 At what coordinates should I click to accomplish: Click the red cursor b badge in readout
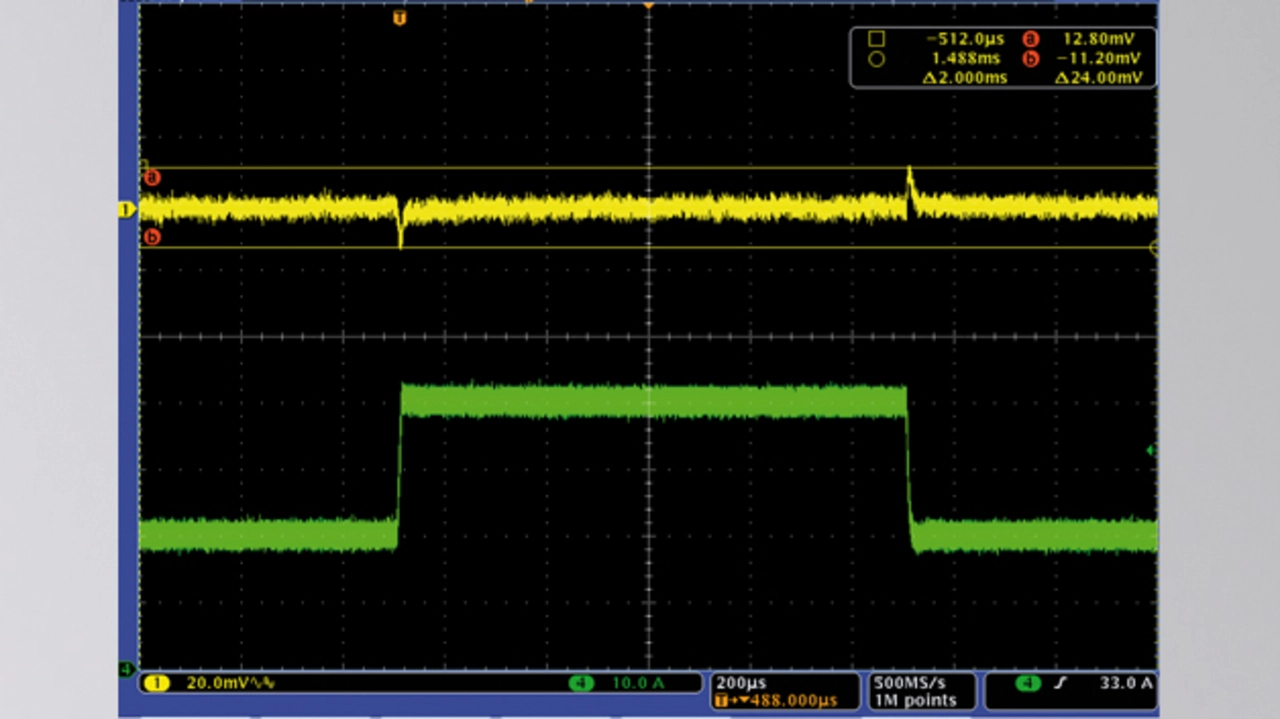click(x=1030, y=59)
